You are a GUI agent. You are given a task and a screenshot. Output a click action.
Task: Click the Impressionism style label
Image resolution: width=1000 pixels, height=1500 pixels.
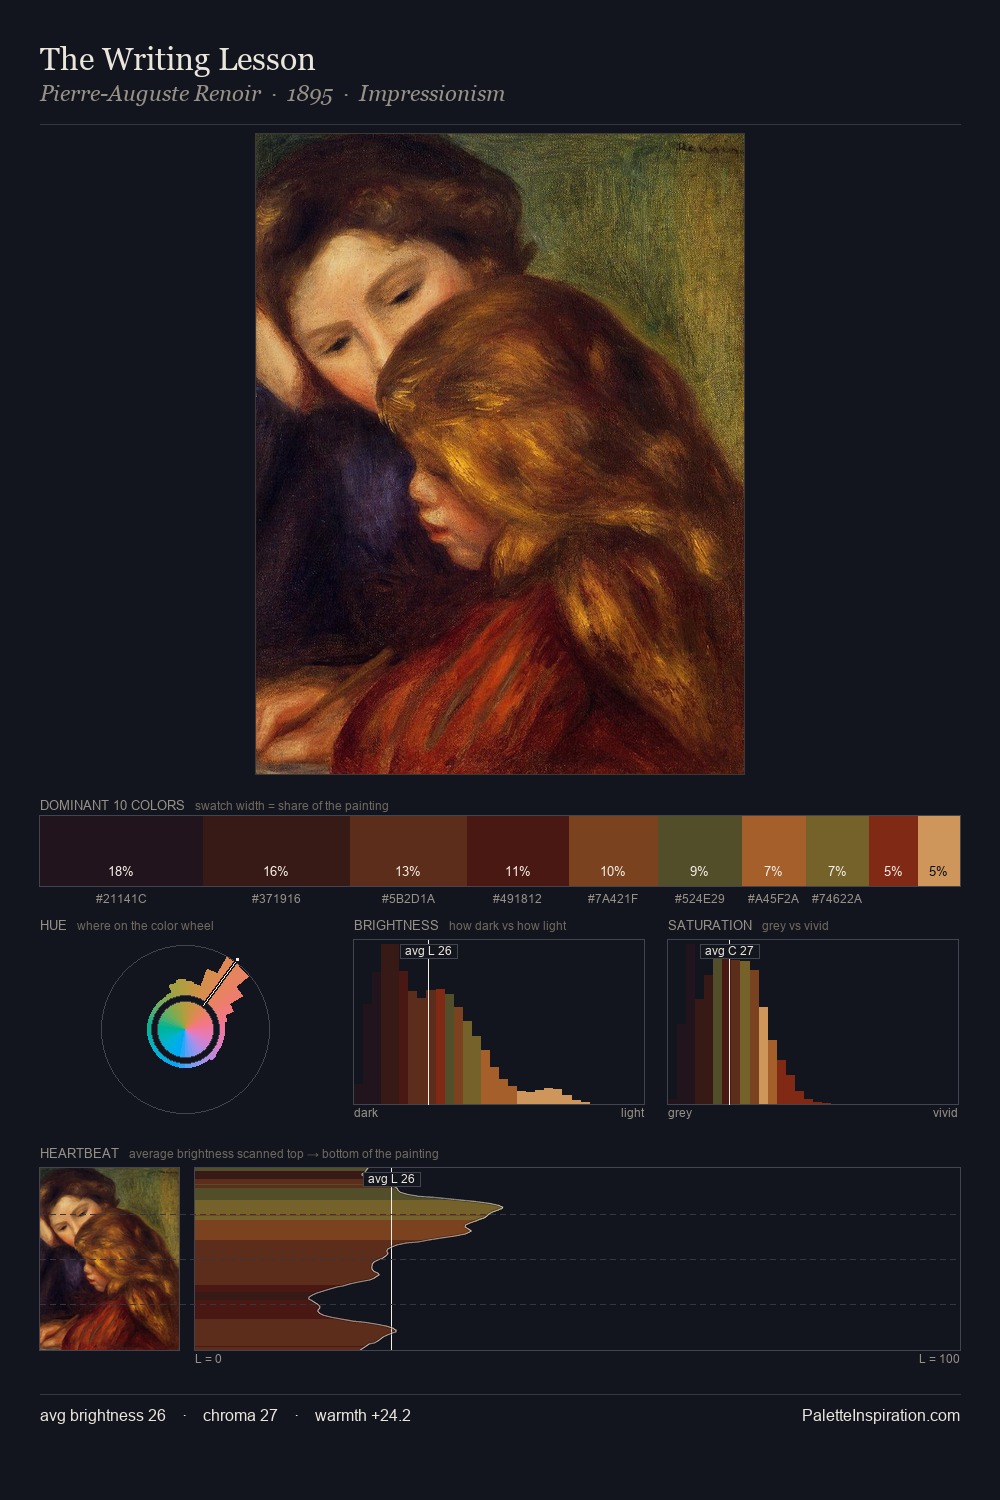coord(432,94)
